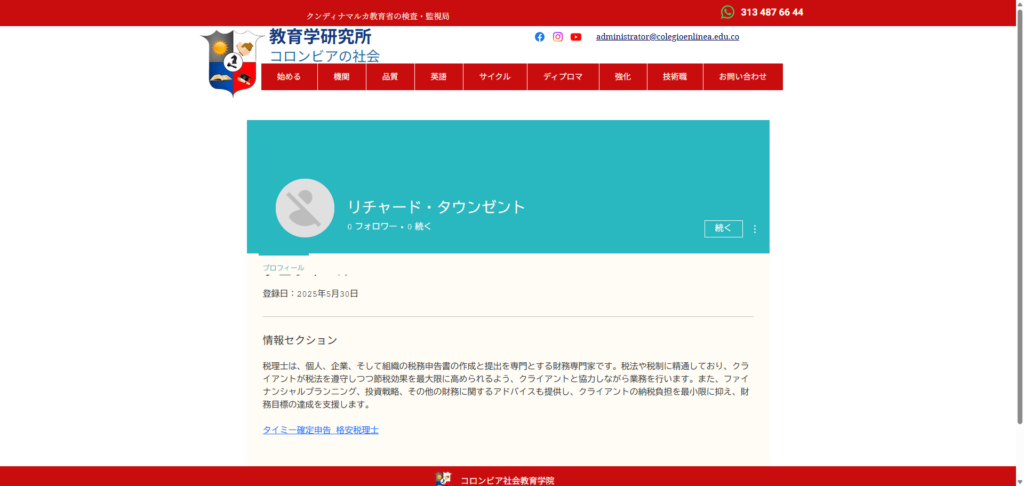The image size is (1024, 486).
Task: Open the サイクル navigation menu
Action: pos(494,77)
